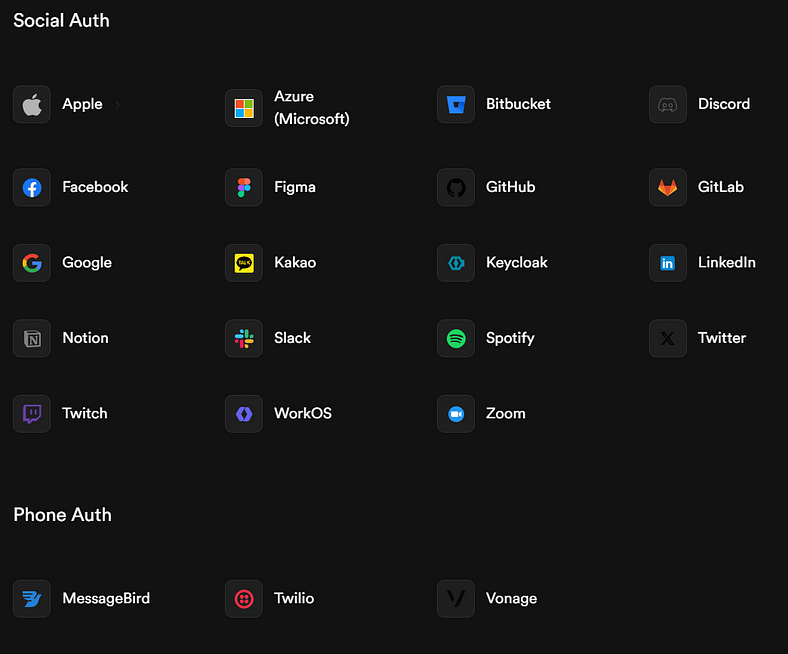Open the GitHub link text
Screen dimensions: 788x654
coord(510,187)
